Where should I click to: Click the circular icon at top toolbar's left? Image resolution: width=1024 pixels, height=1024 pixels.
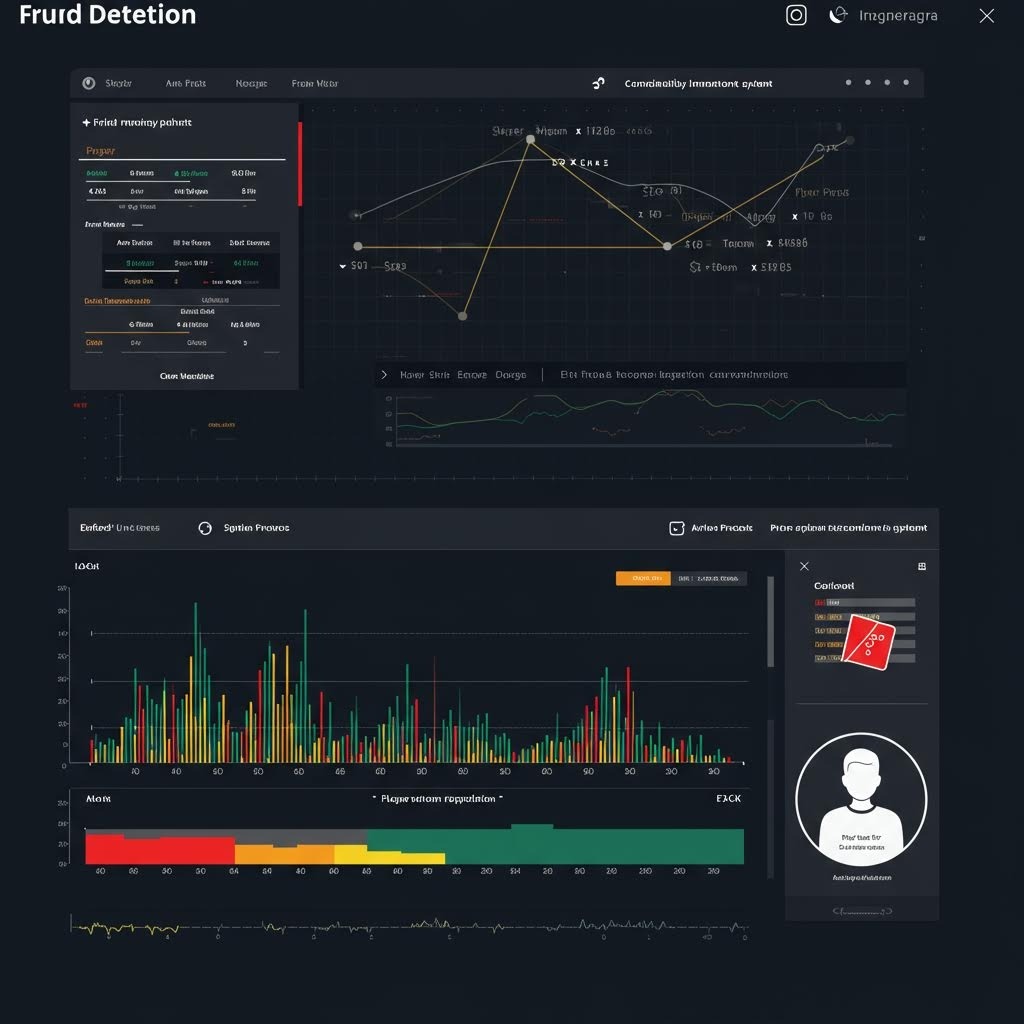88,84
